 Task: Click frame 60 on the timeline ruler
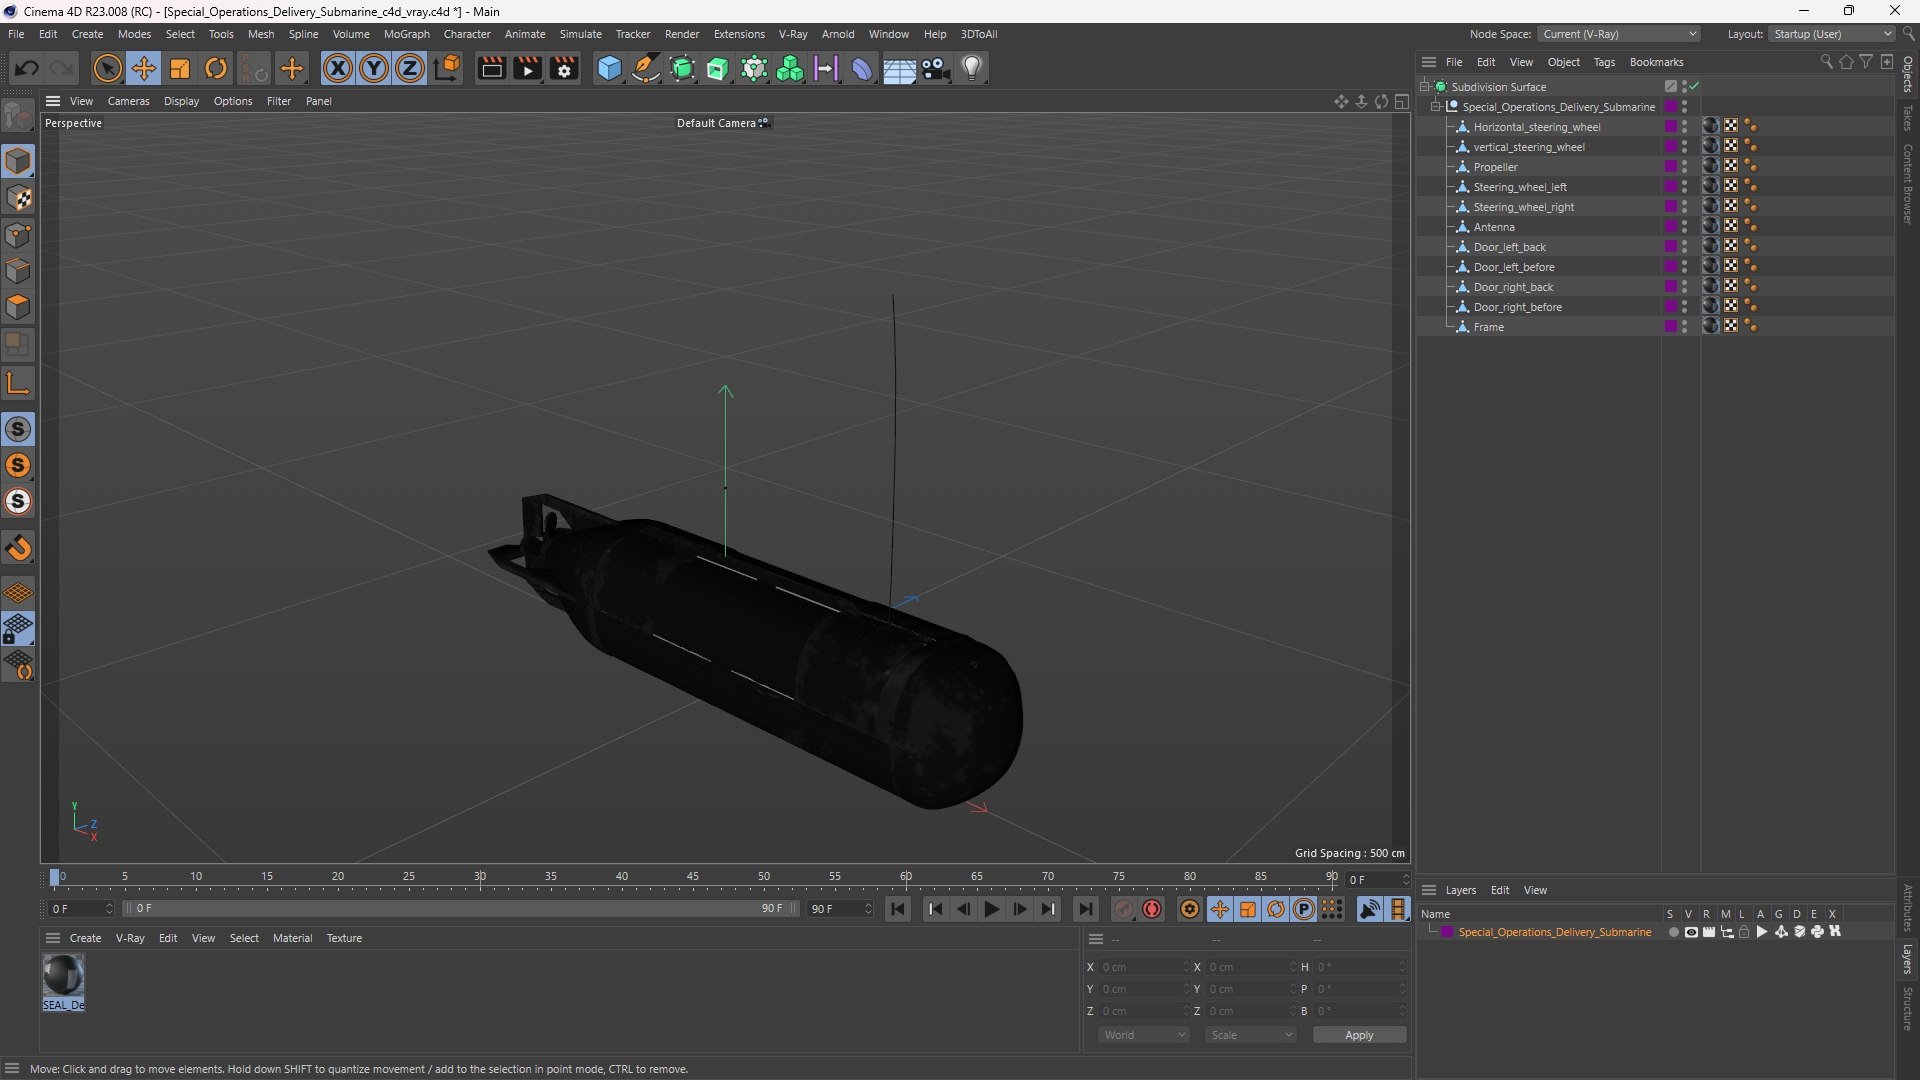pos(906,877)
